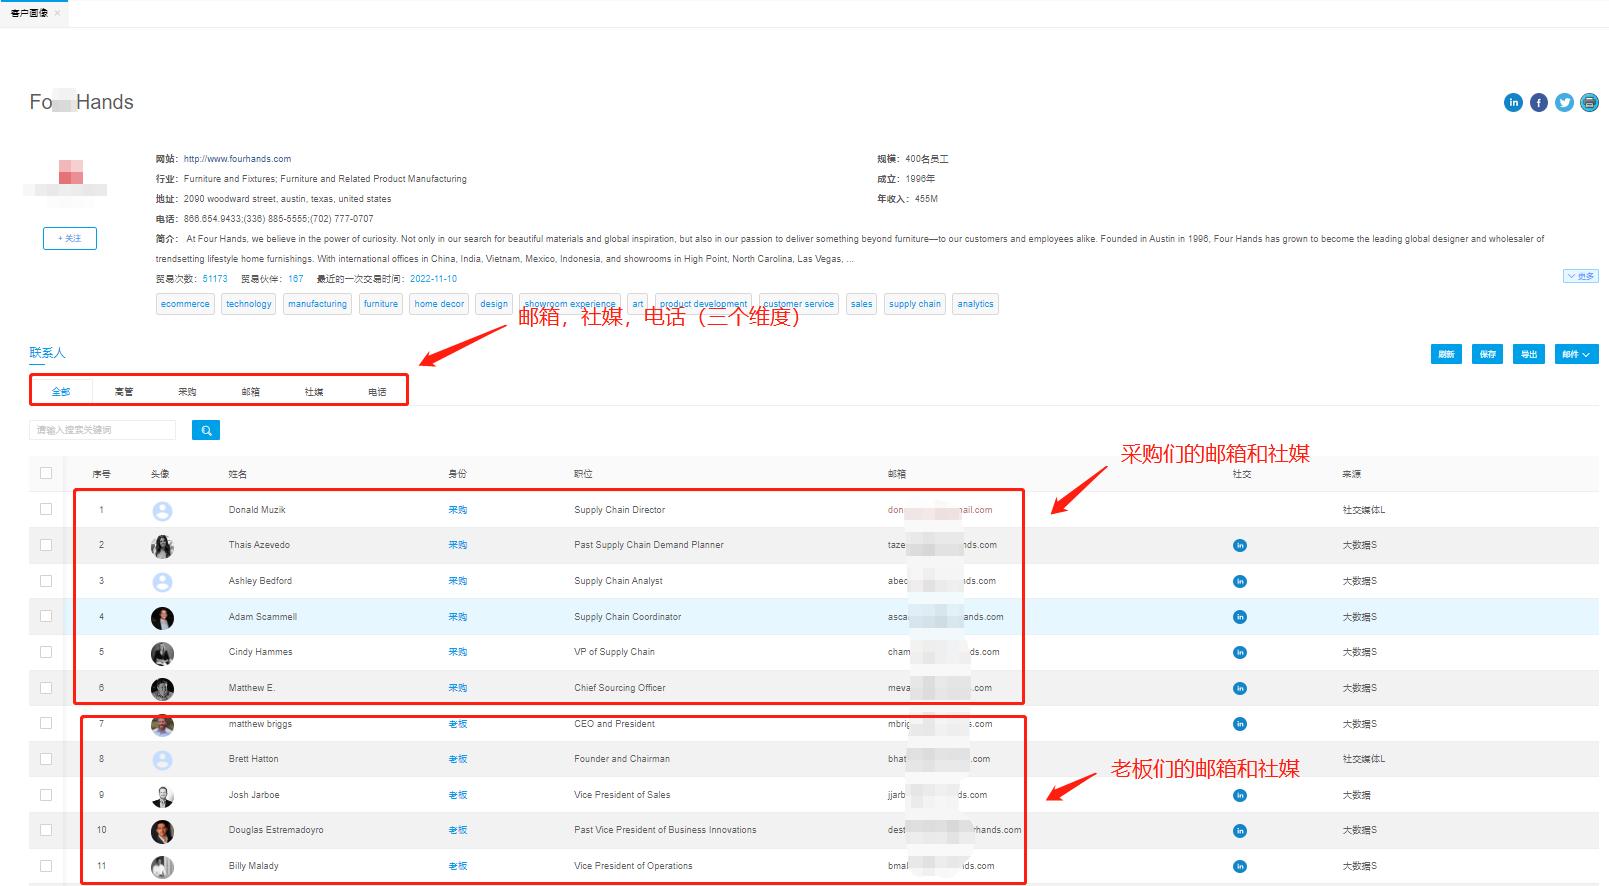Open Thais Azevedo's LinkedIn icon
This screenshot has width=1609, height=886.
tap(1240, 546)
